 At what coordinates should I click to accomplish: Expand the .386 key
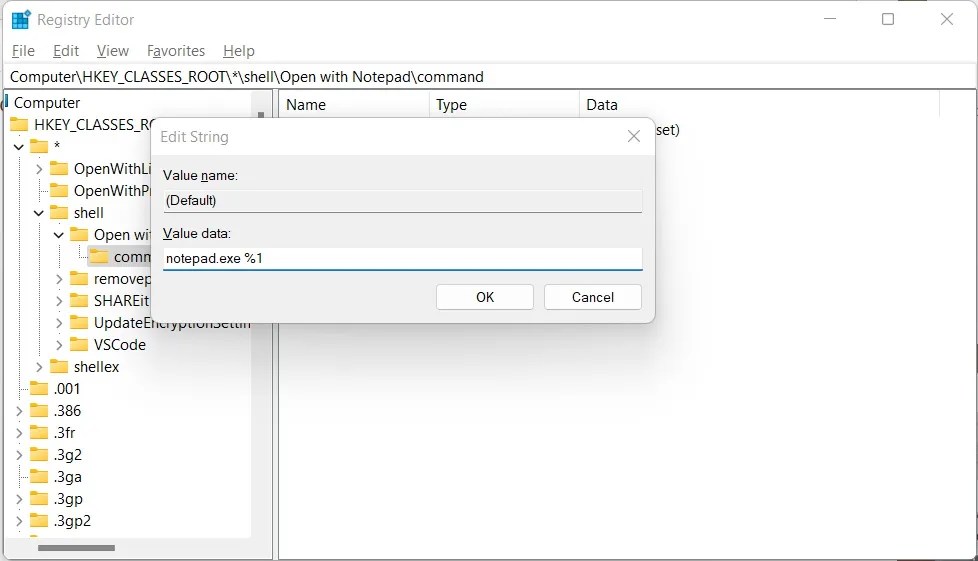pyautogui.click(x=19, y=411)
